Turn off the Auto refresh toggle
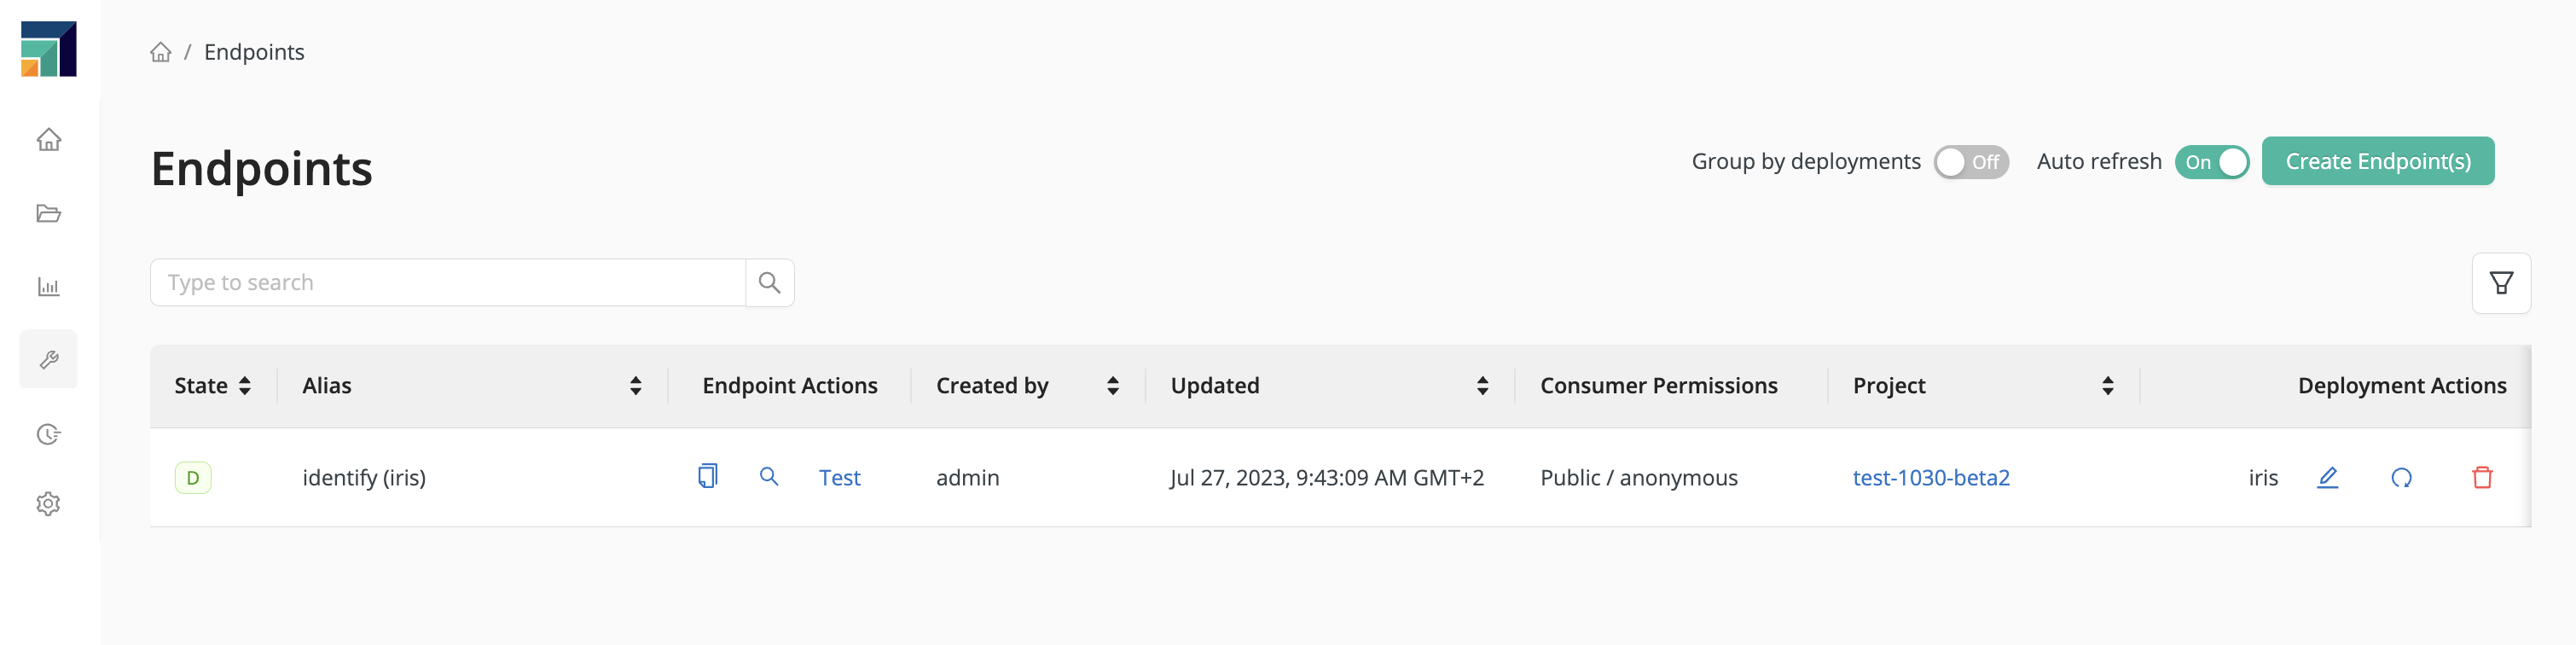The image size is (2576, 645). coord(2213,162)
